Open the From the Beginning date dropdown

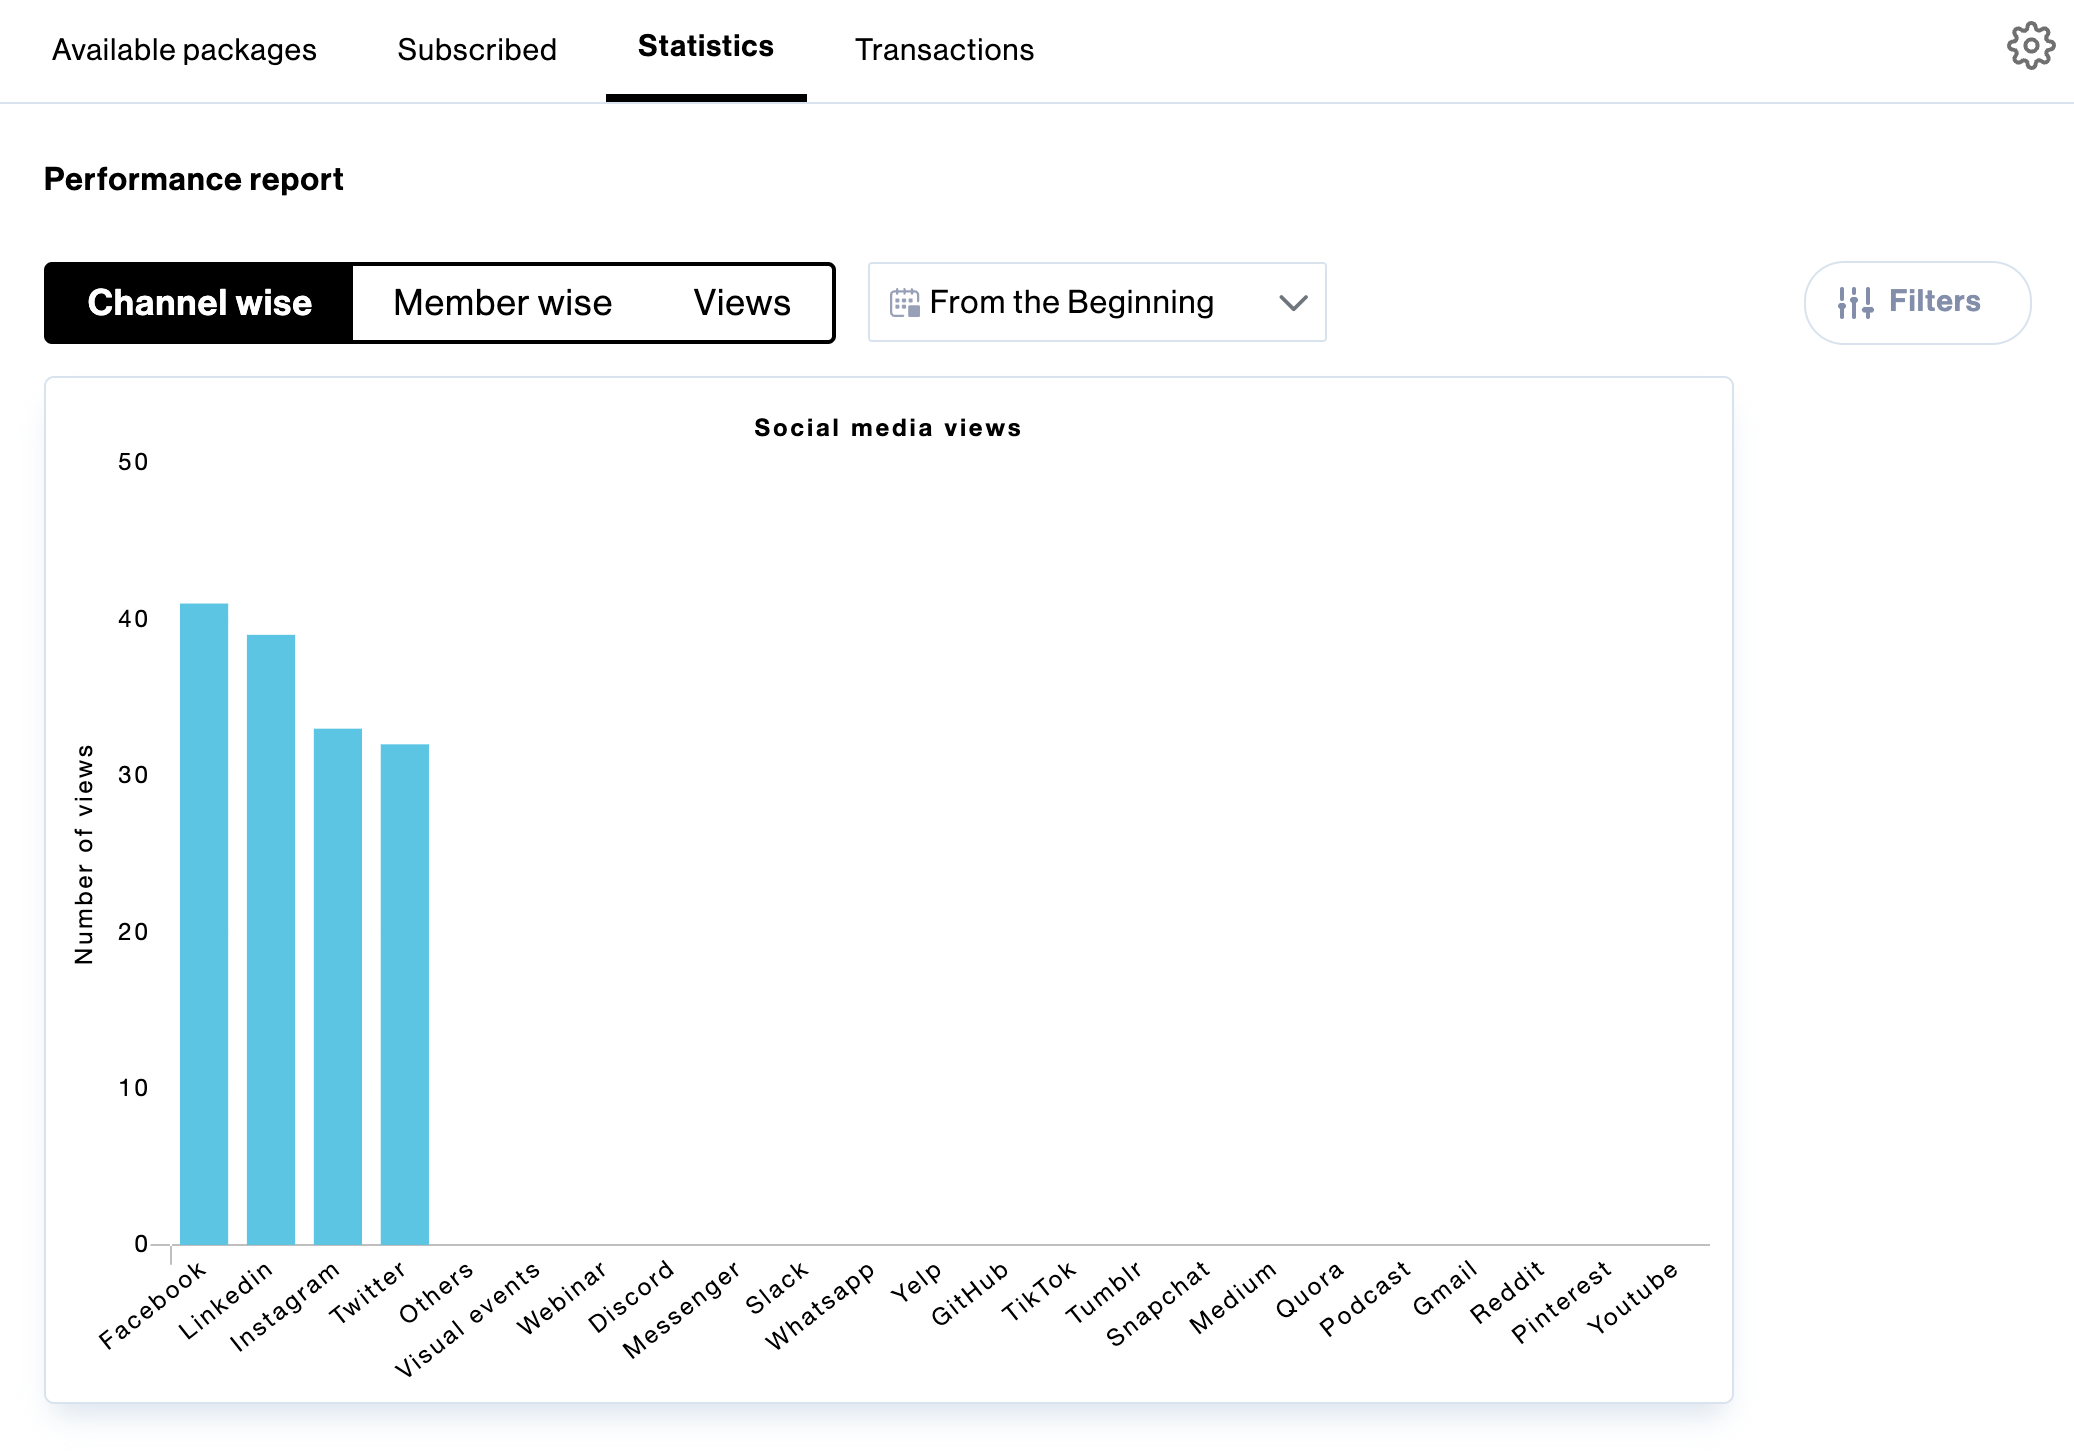pyautogui.click(x=1097, y=303)
